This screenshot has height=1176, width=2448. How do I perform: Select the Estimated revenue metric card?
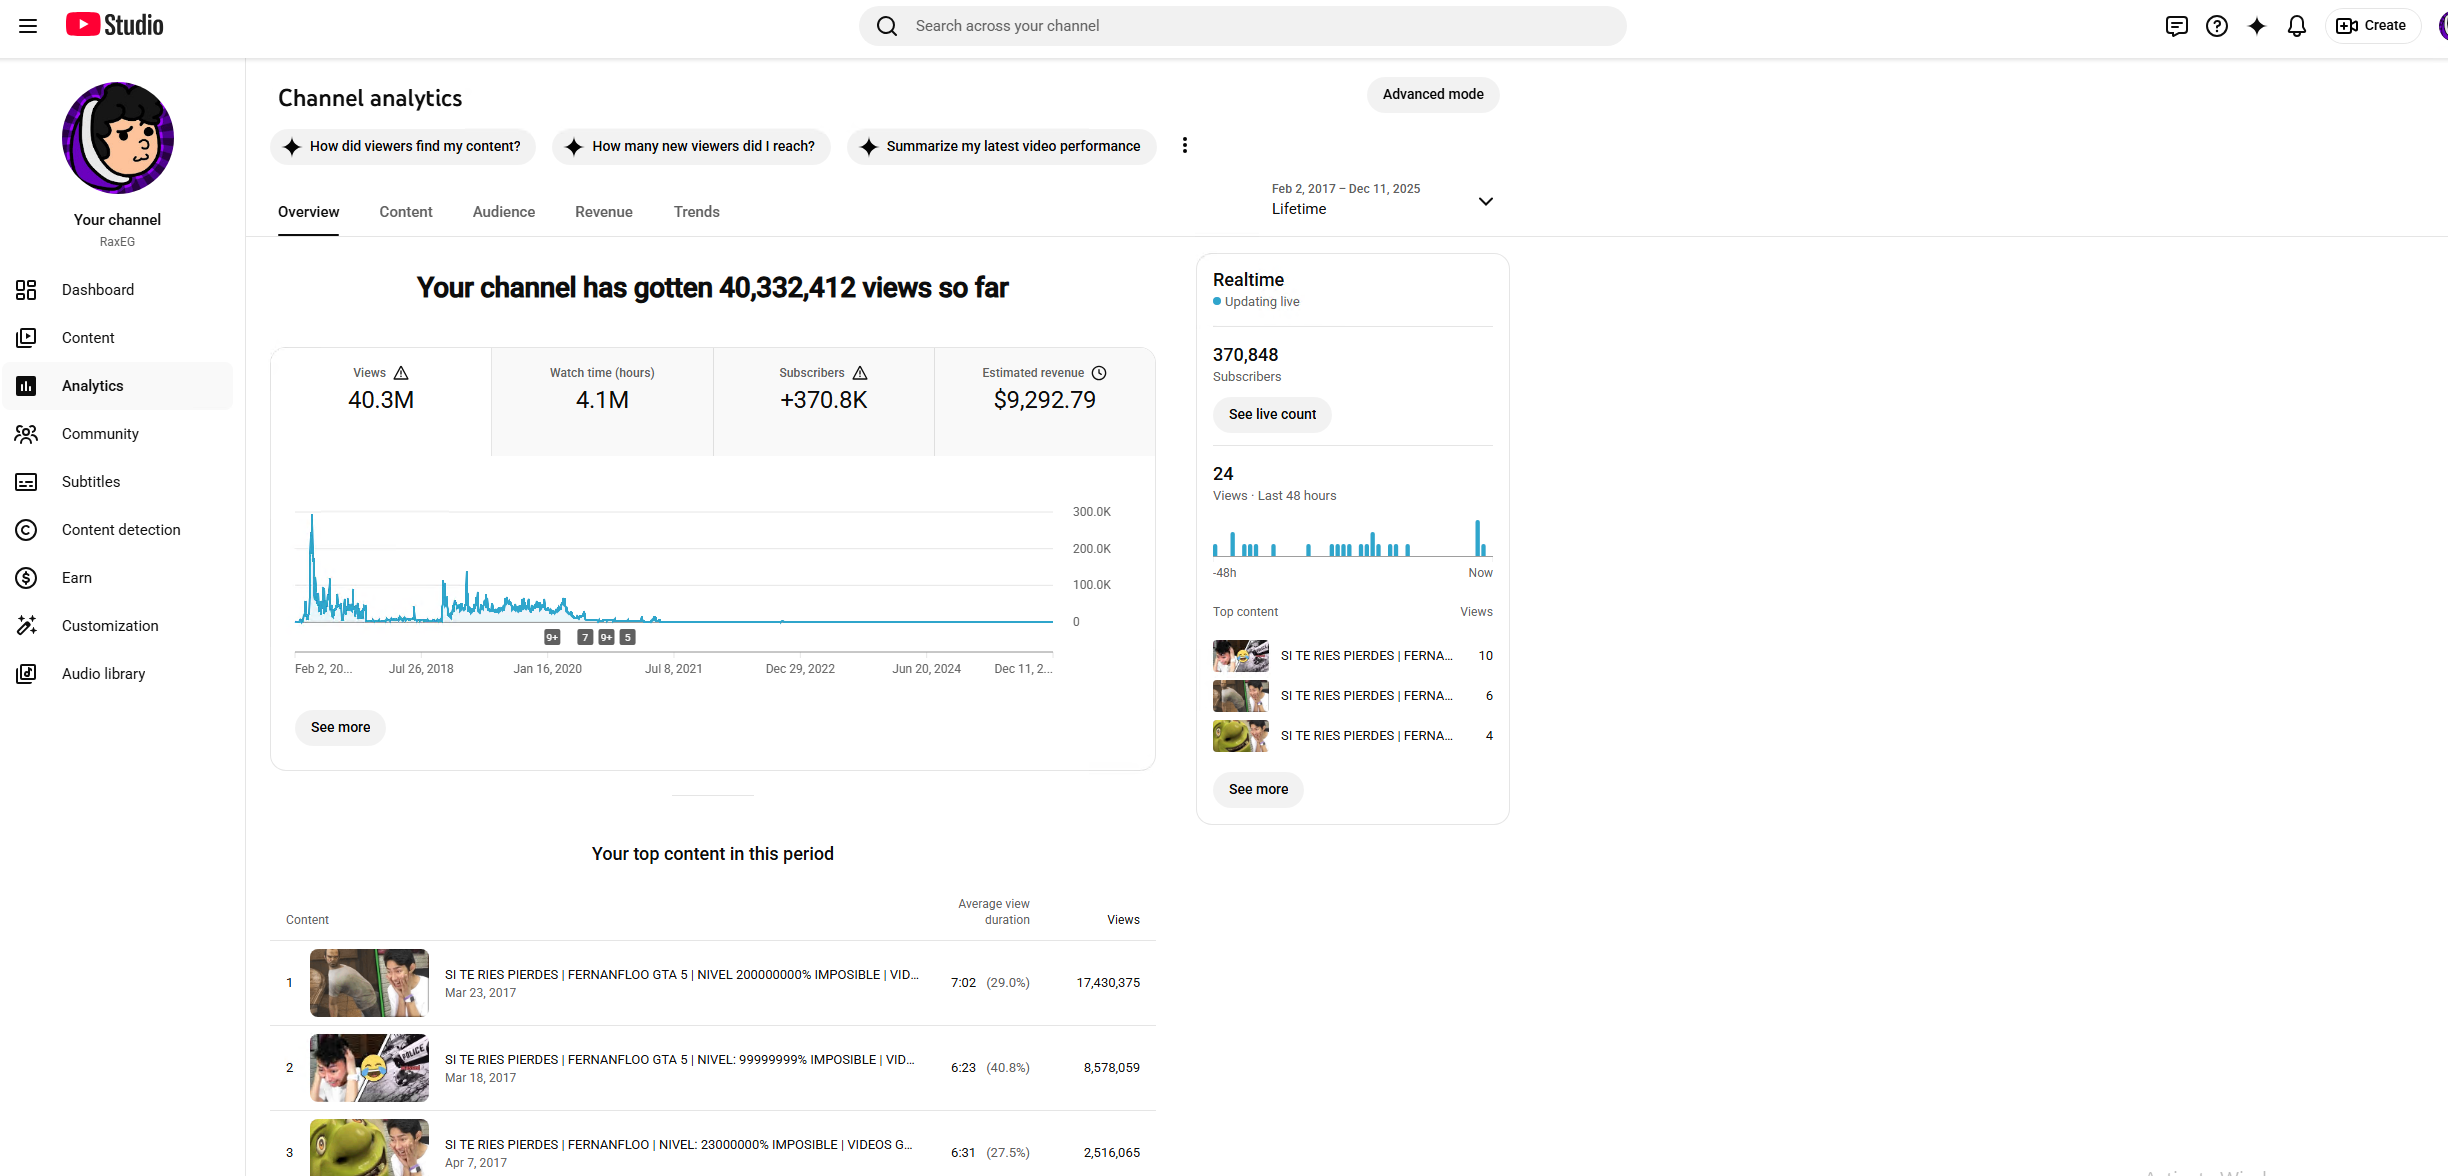point(1044,401)
